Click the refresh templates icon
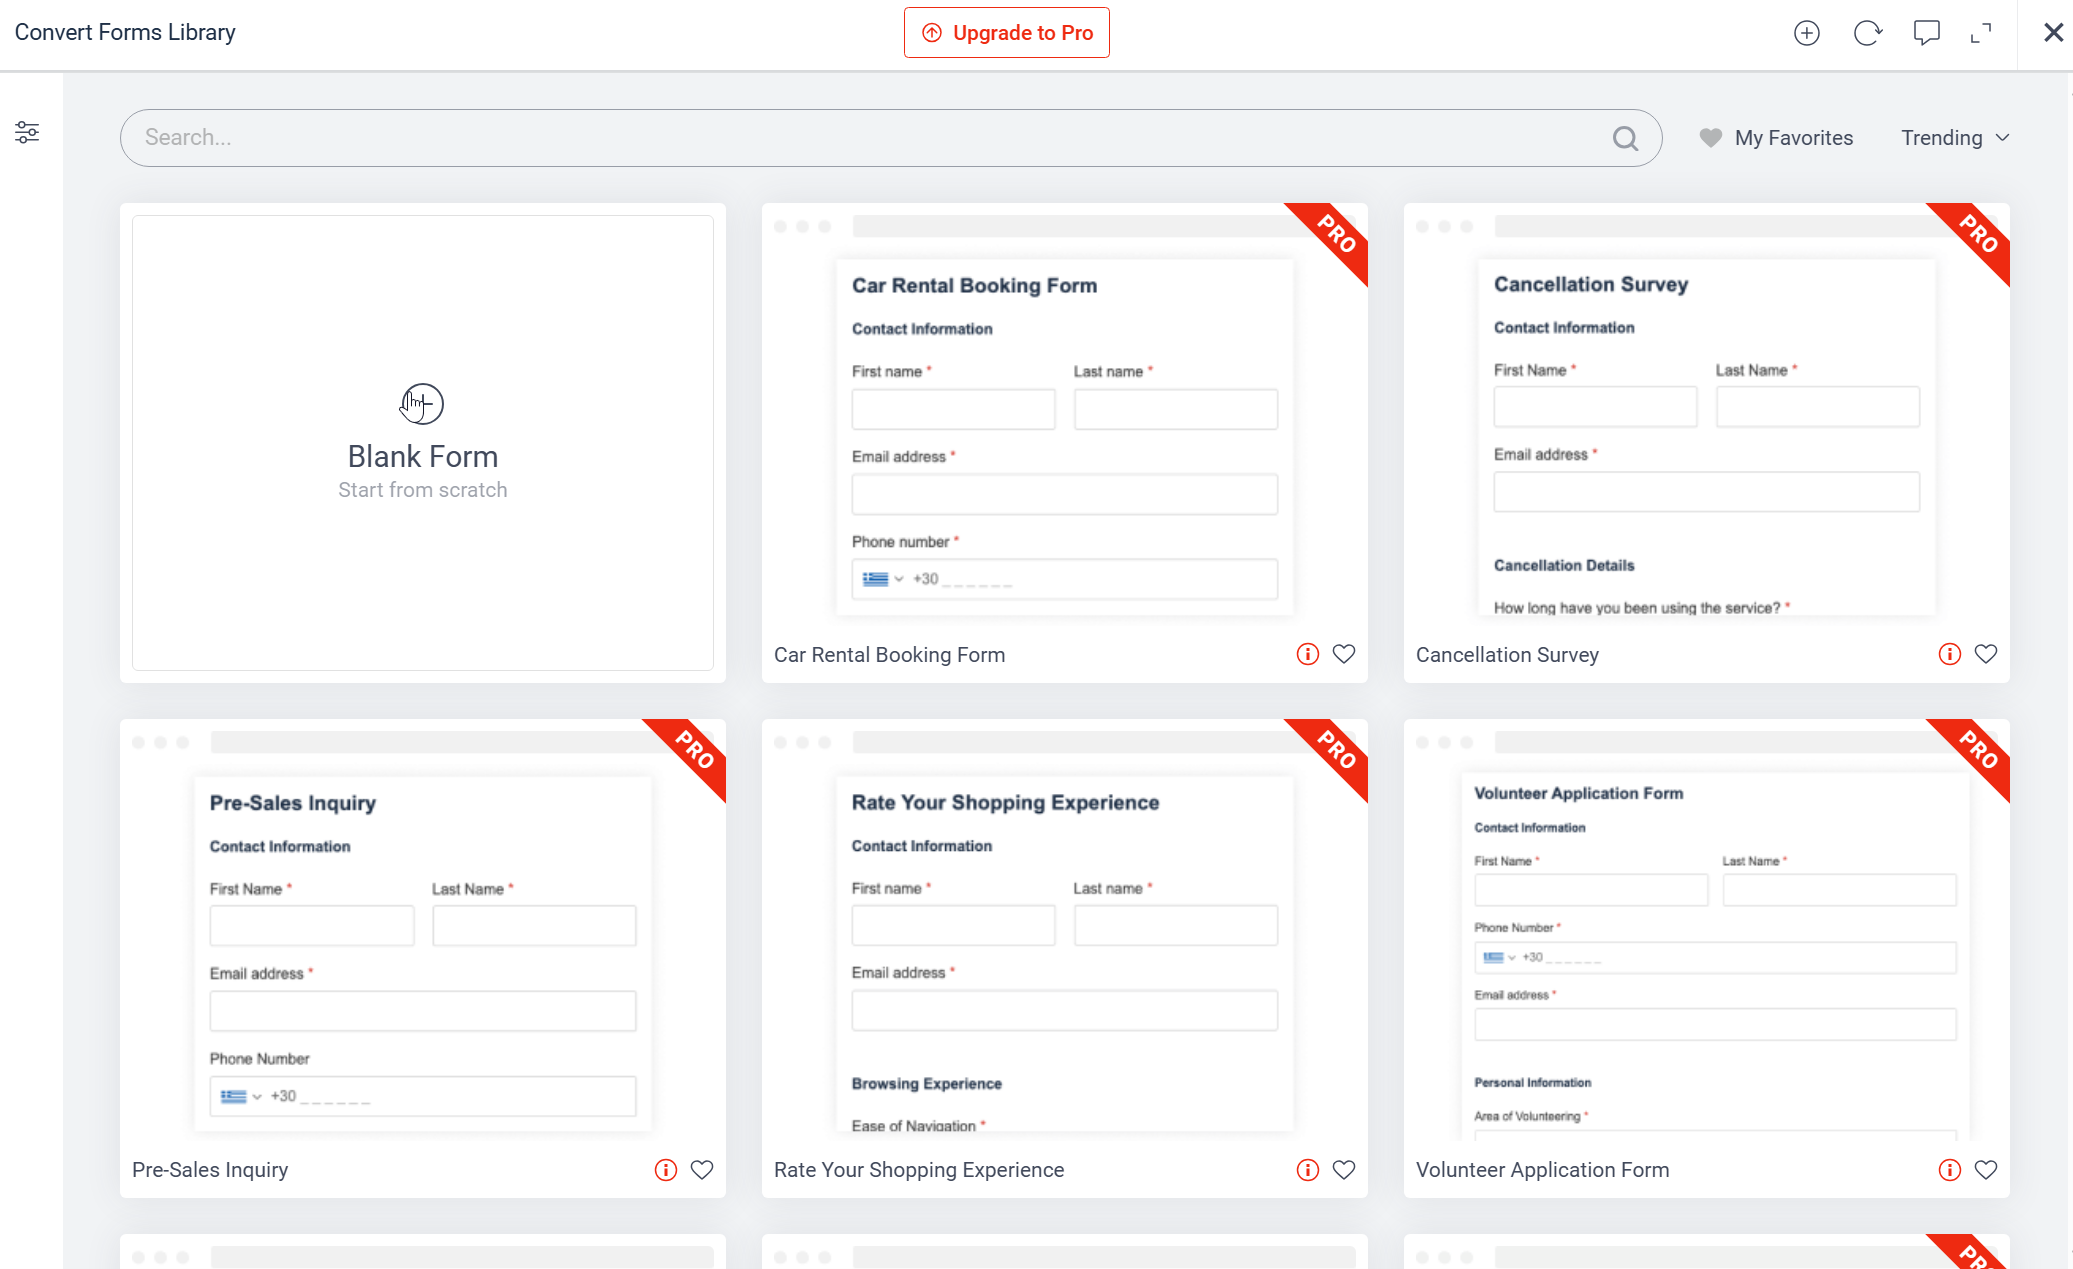This screenshot has width=2073, height=1269. pos(1867,33)
